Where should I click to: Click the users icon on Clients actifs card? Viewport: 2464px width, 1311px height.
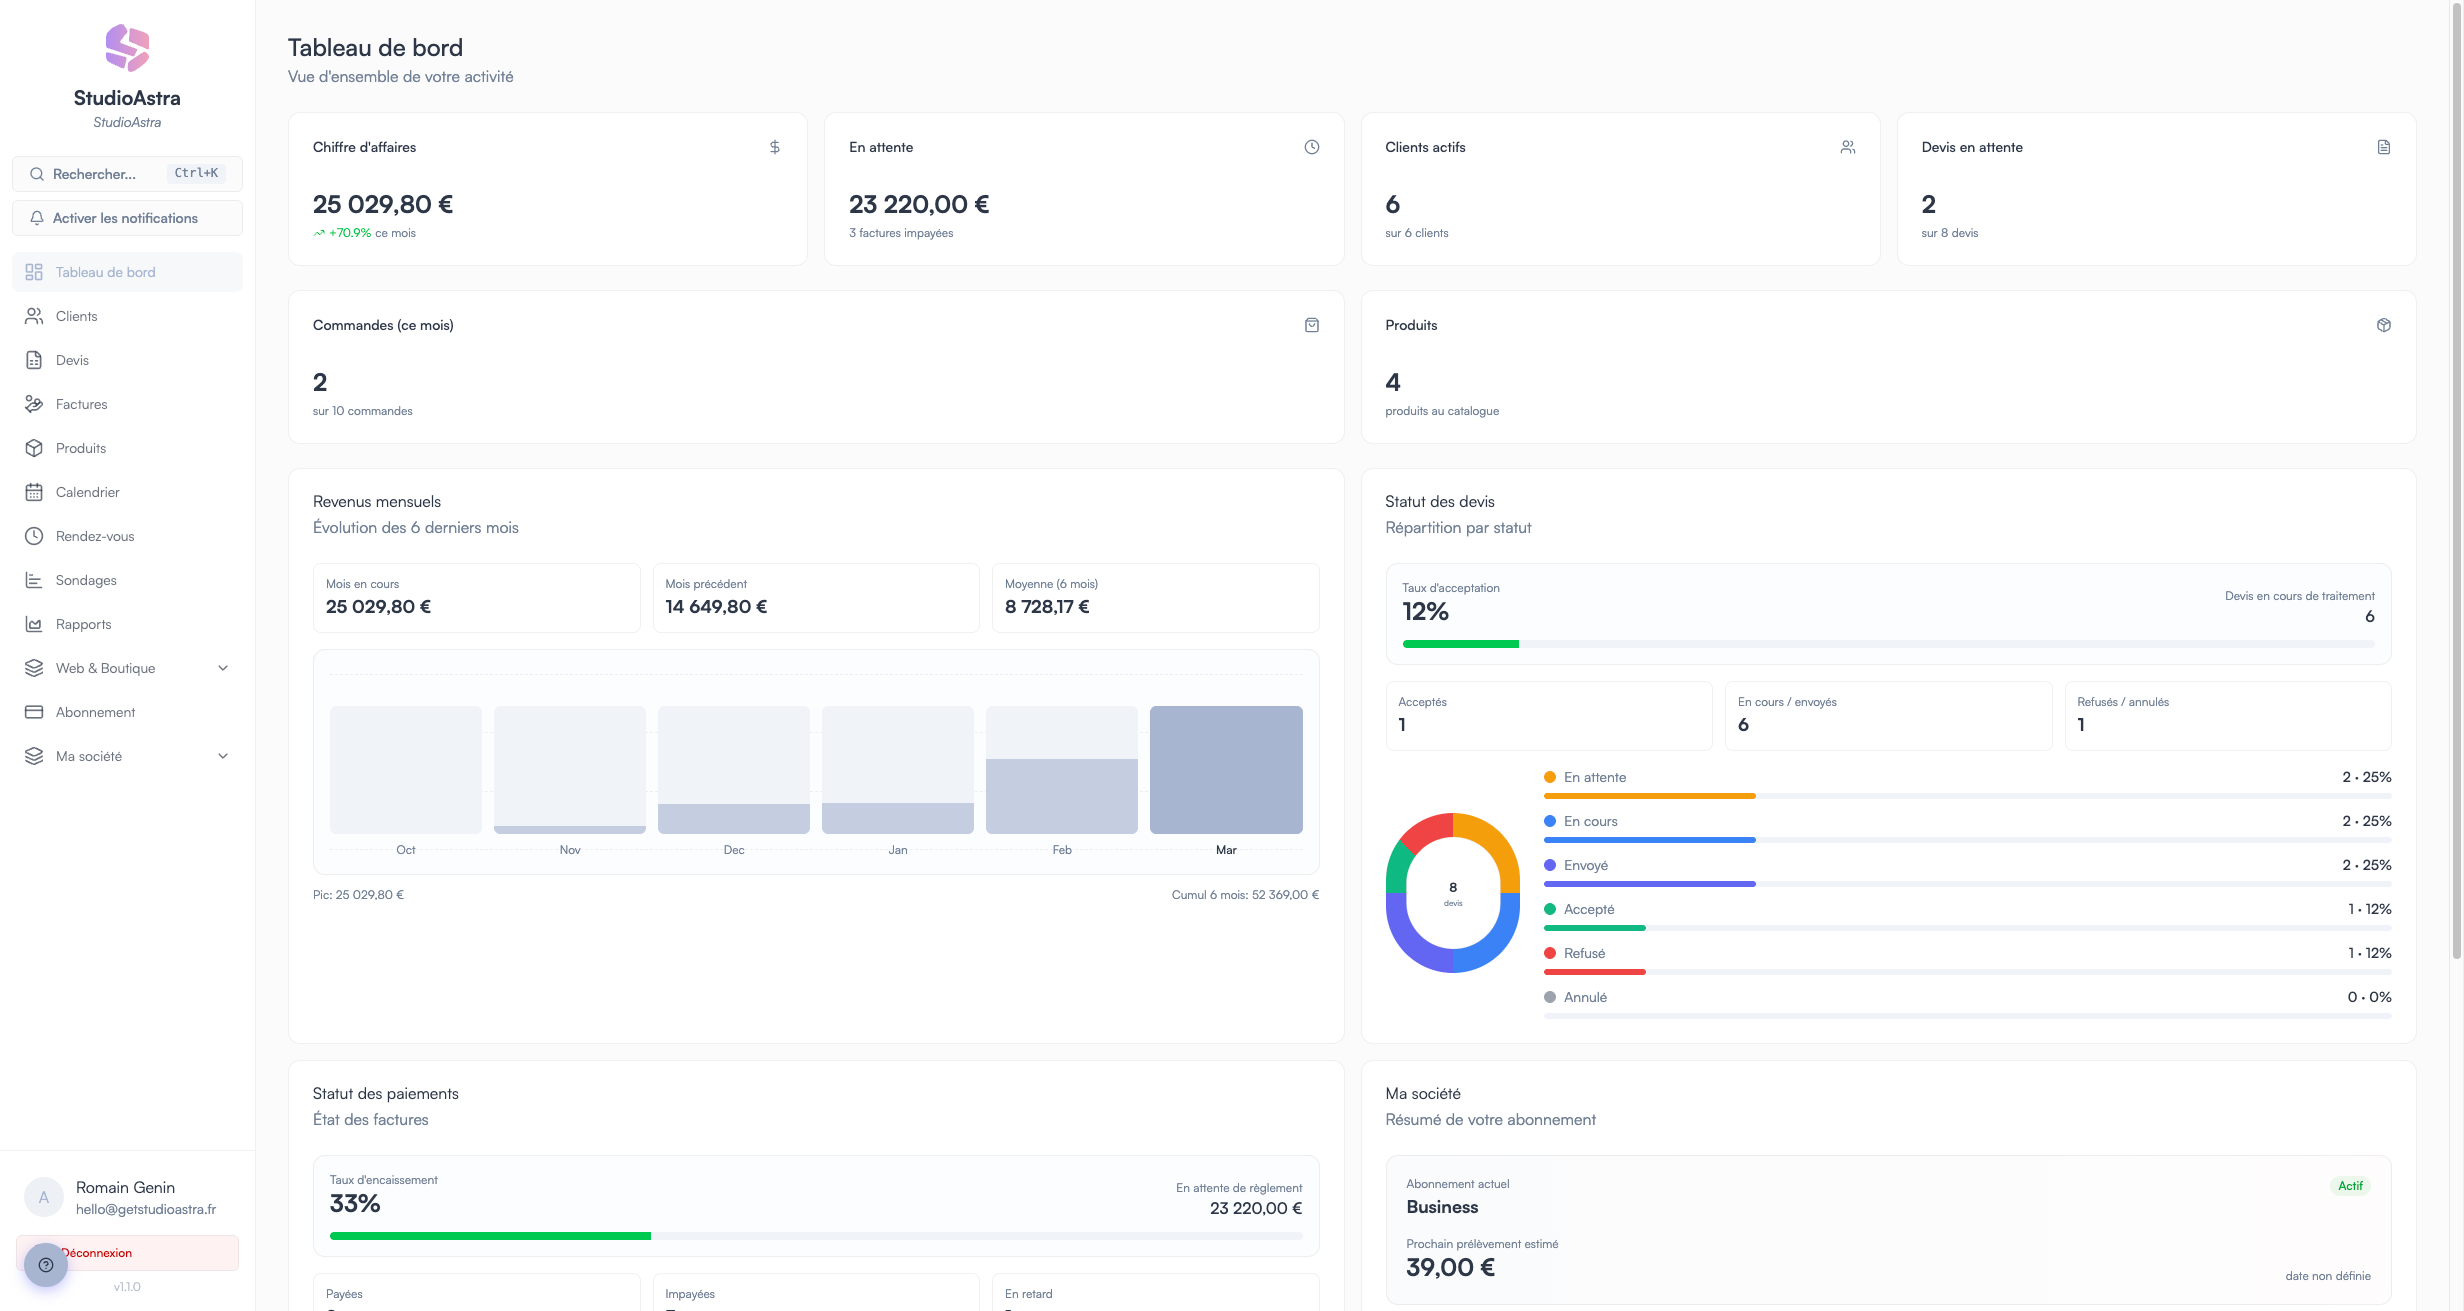(1847, 147)
